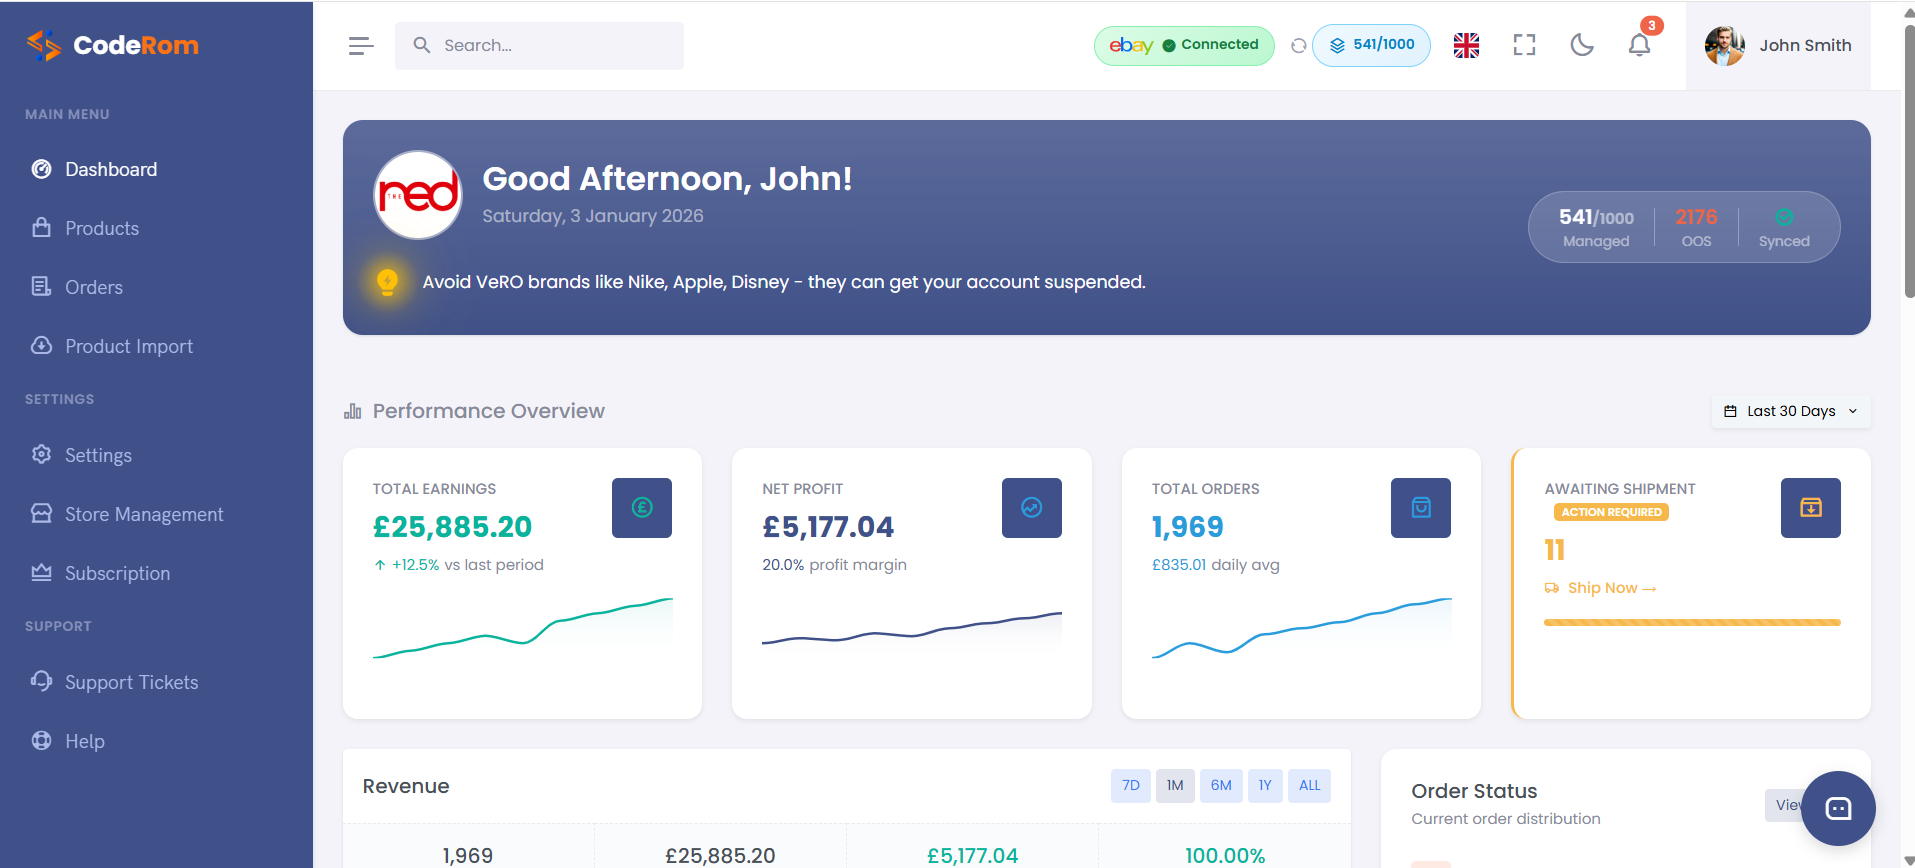The image size is (1915, 868).
Task: Click the ACTION REQUIRED badge
Action: 1611,512
